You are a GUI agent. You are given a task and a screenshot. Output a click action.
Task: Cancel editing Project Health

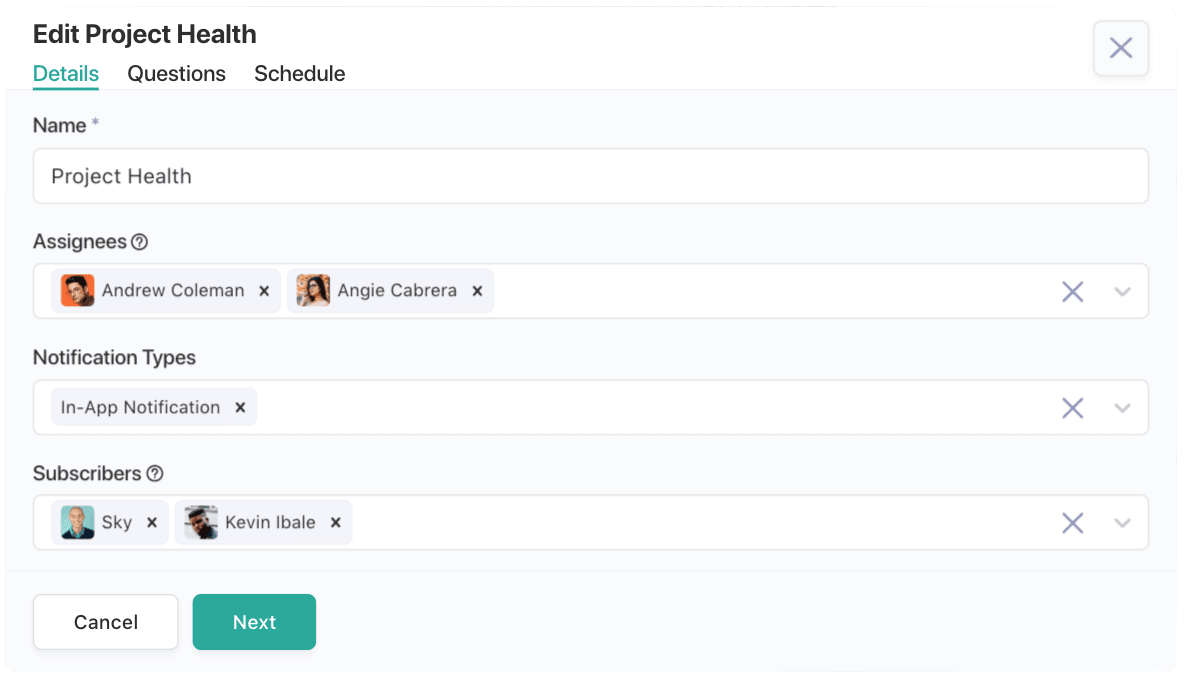pos(105,622)
